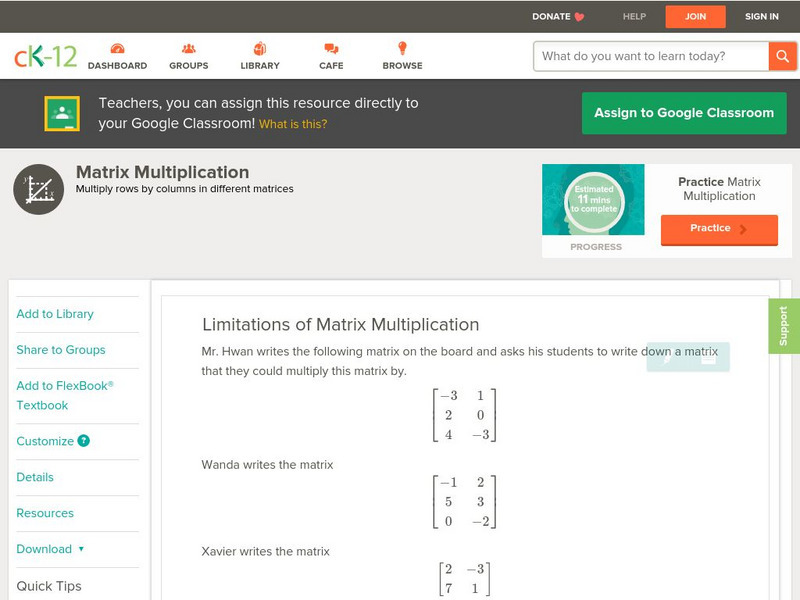This screenshot has width=800, height=600.
Task: Click the Share to Groups link
Action: coord(61,349)
